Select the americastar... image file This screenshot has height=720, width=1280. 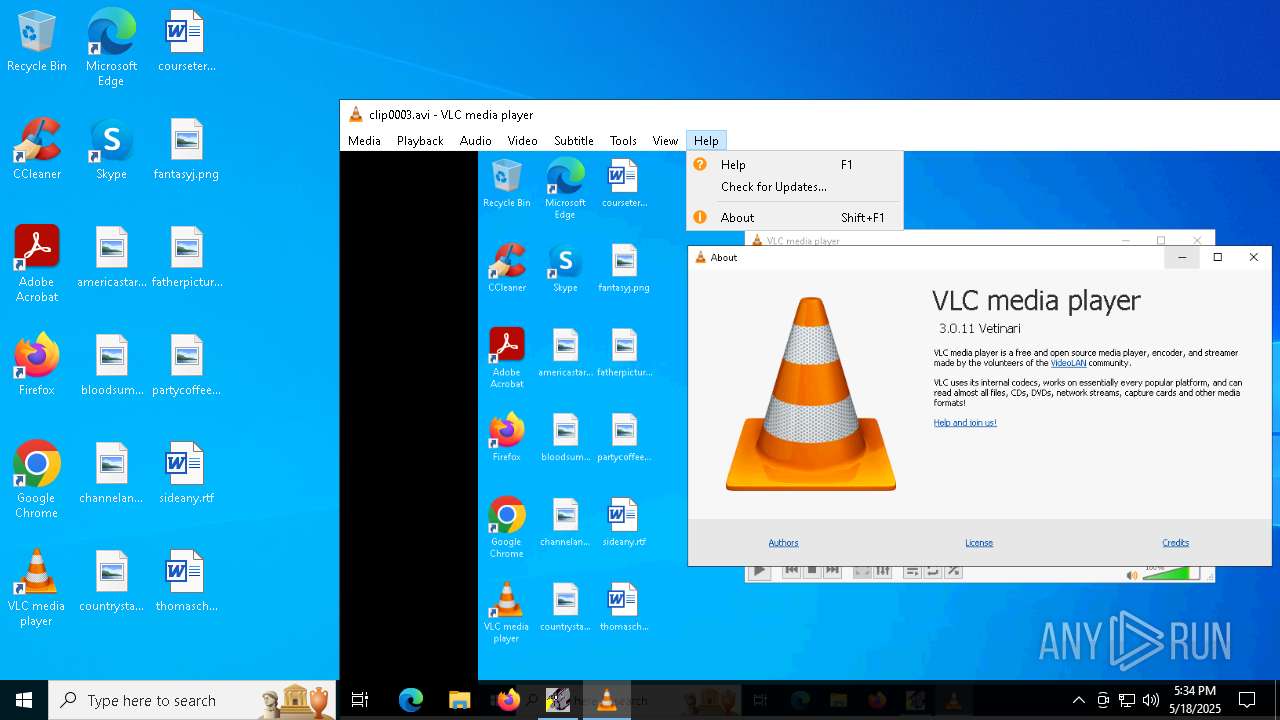[111, 258]
